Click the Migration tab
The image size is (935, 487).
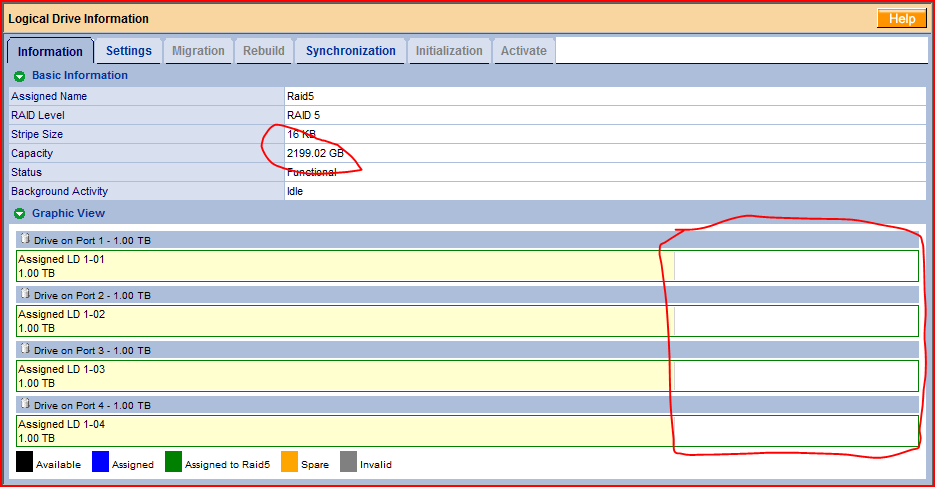pyautogui.click(x=198, y=51)
